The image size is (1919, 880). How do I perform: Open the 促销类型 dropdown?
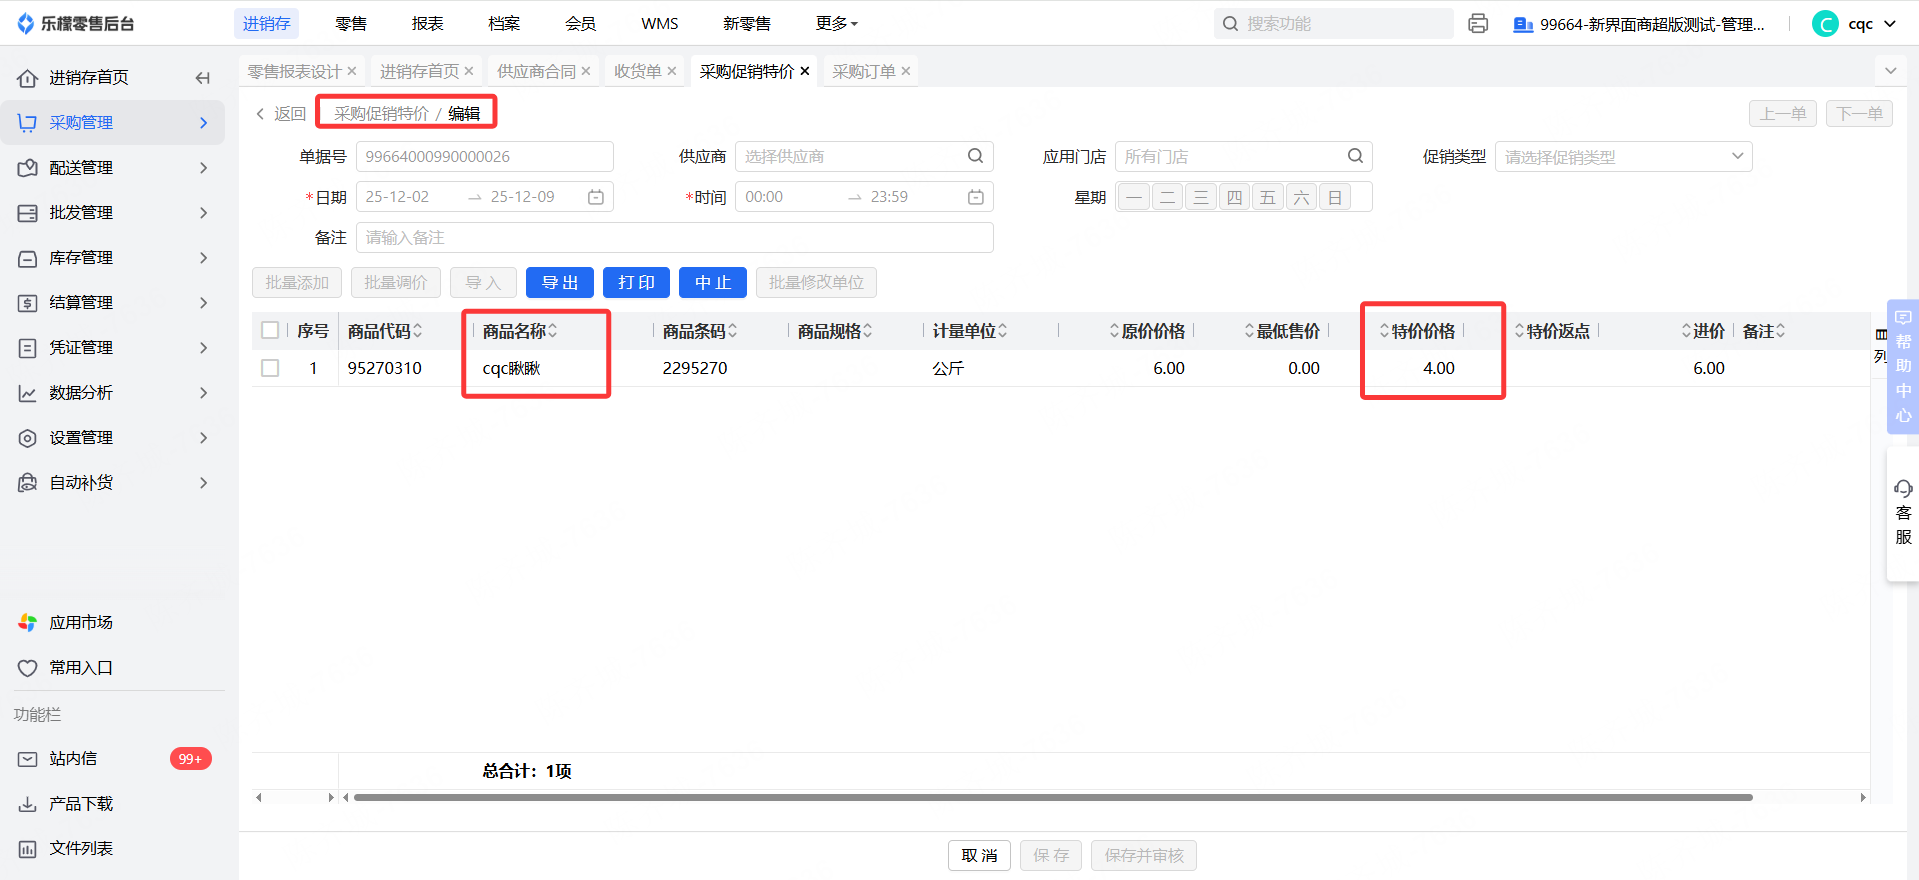(x=1623, y=156)
